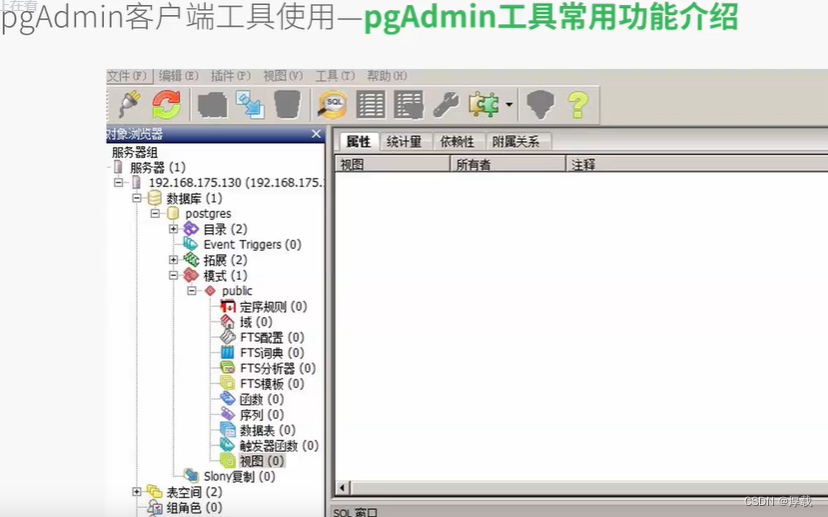Select the 目录 (2) catalog icon
Viewport: 828px width, 517px height.
coord(191,229)
